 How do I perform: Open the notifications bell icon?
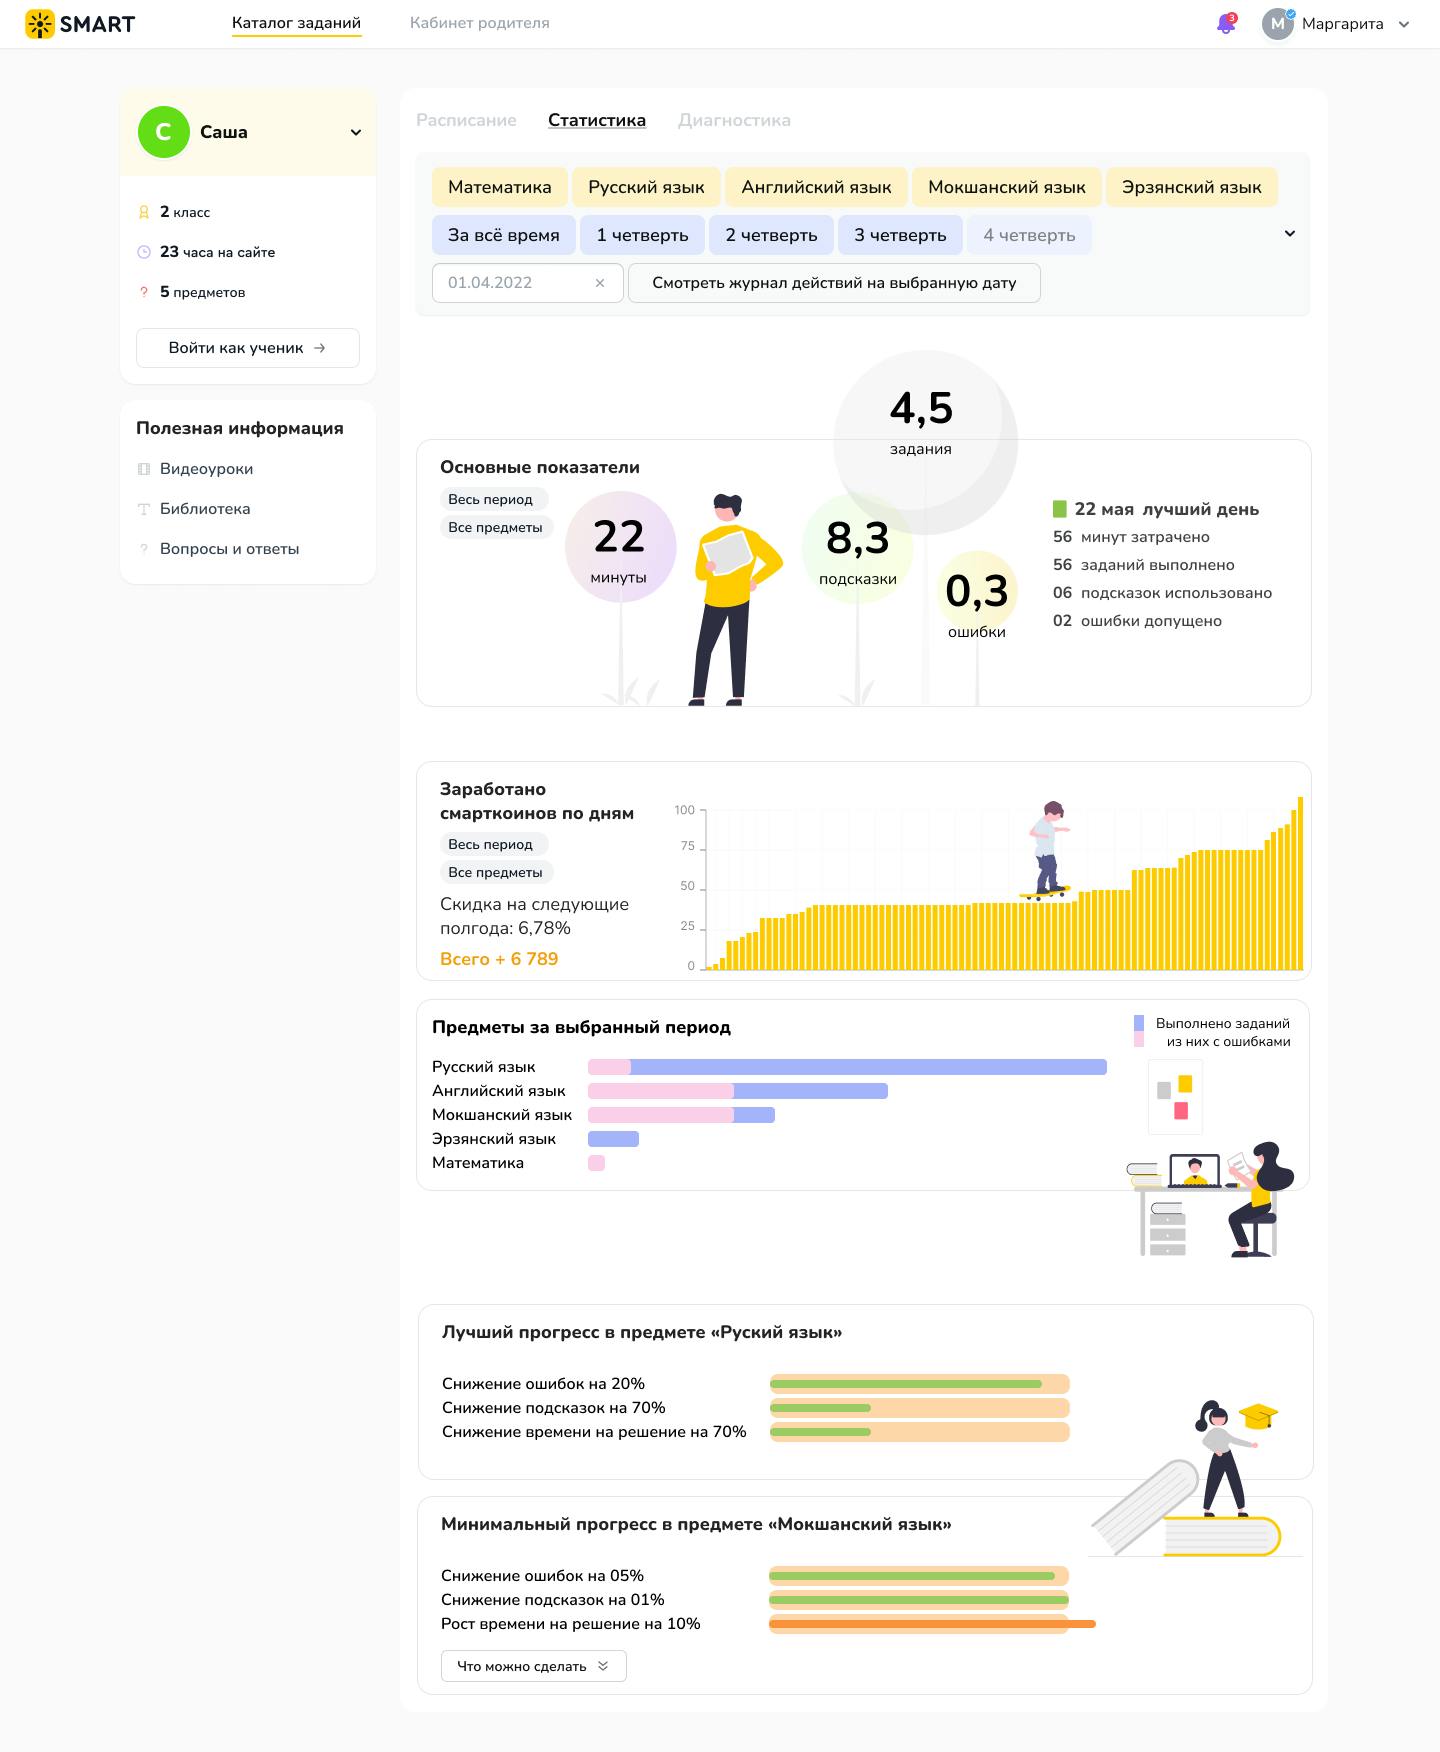click(1226, 24)
